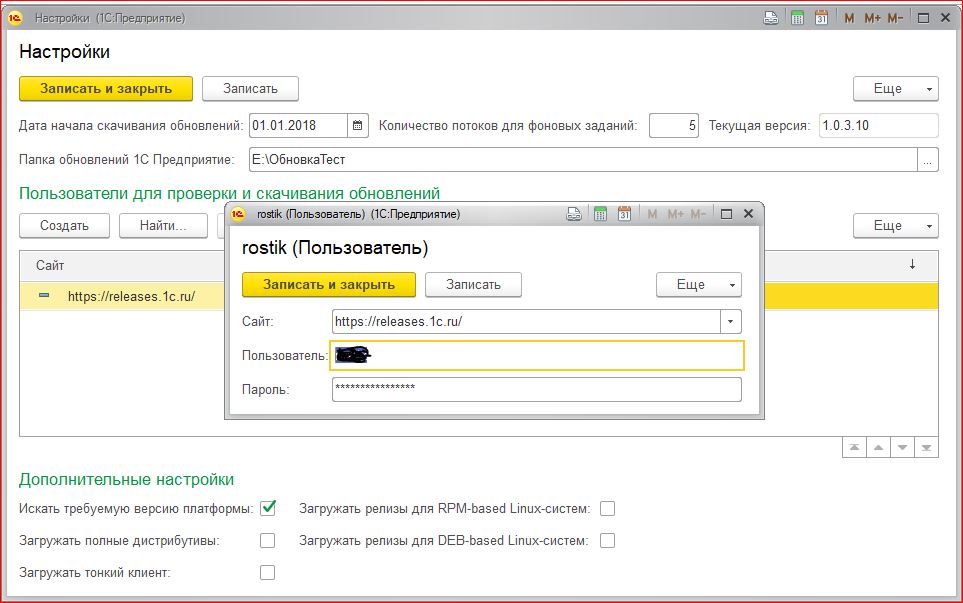
Task: Move row to bottom in users list
Action: pos(926,448)
